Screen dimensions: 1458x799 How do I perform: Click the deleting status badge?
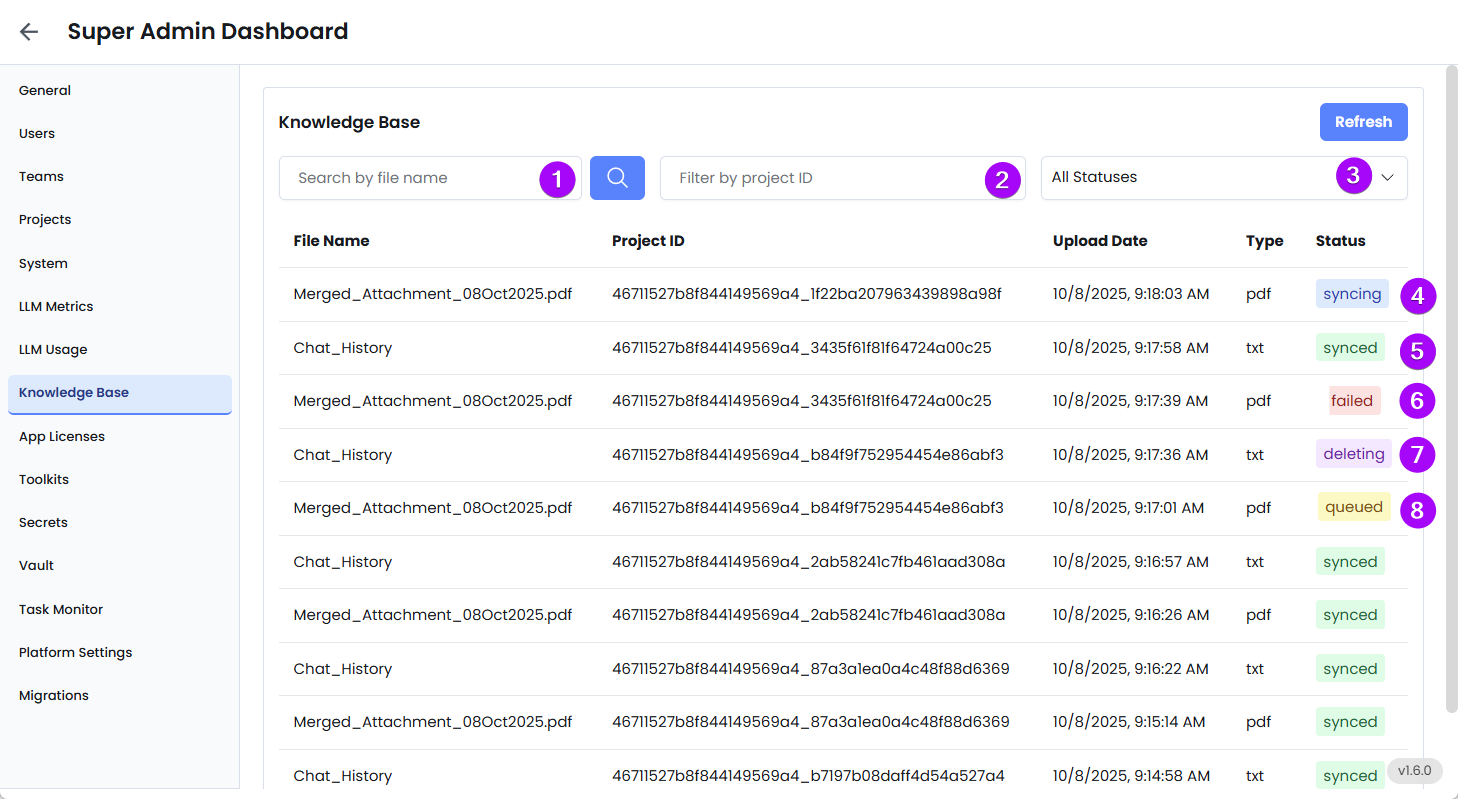coord(1354,454)
